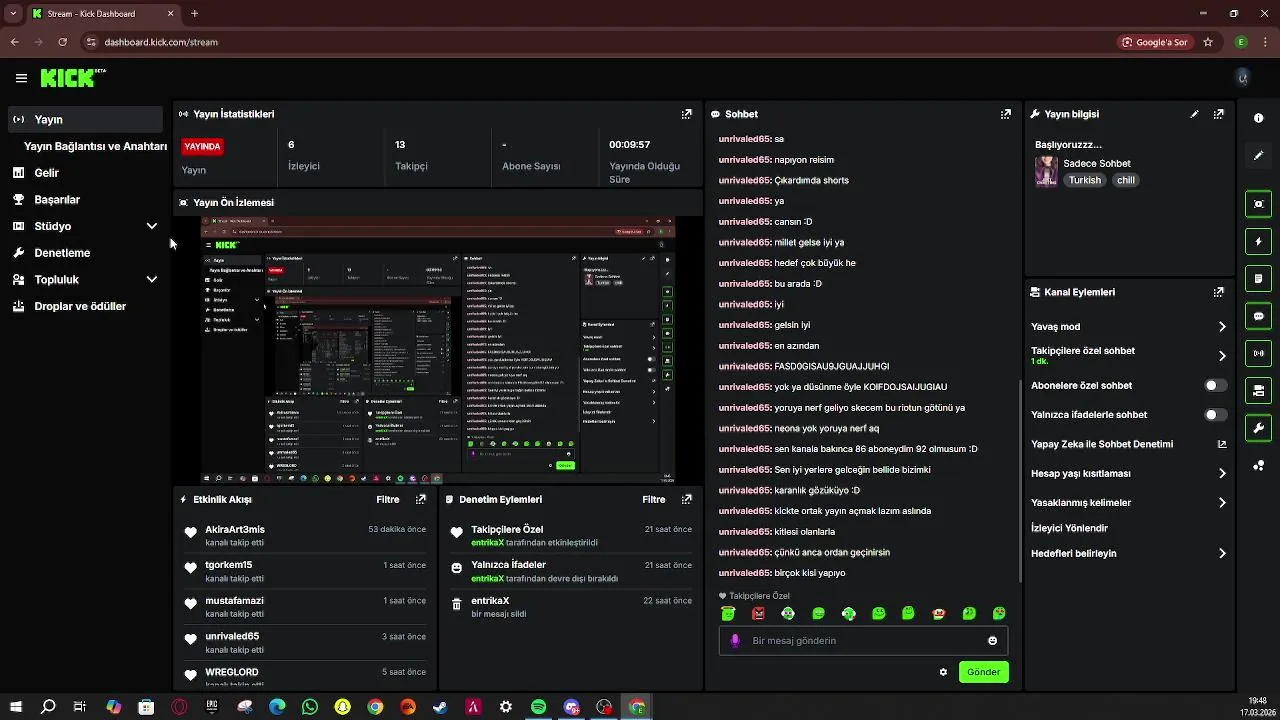Screen dimensions: 1280x720
Task: Click the chat panel scrollbar
Action: coord(1018,480)
